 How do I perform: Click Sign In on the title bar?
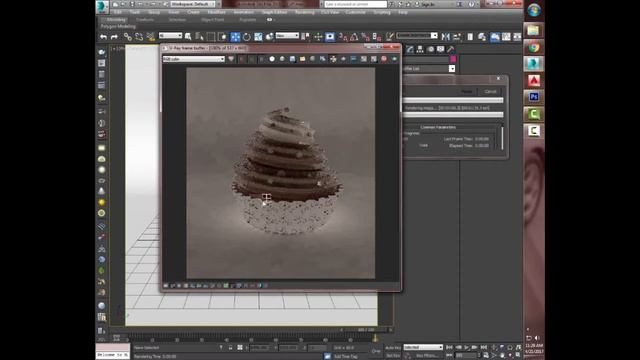point(427,4)
